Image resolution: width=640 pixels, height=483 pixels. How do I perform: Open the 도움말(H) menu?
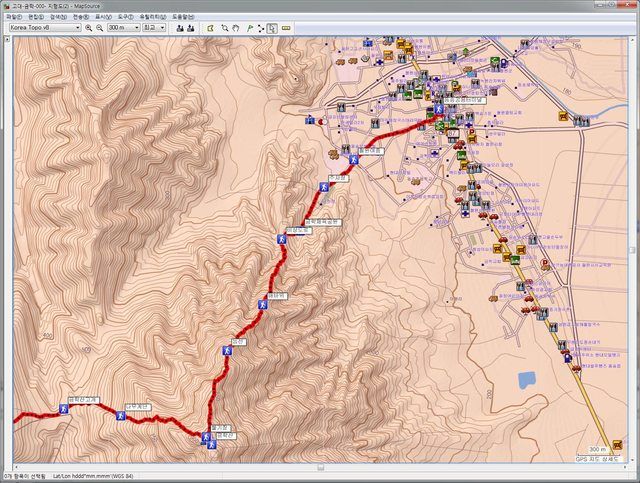pos(182,17)
